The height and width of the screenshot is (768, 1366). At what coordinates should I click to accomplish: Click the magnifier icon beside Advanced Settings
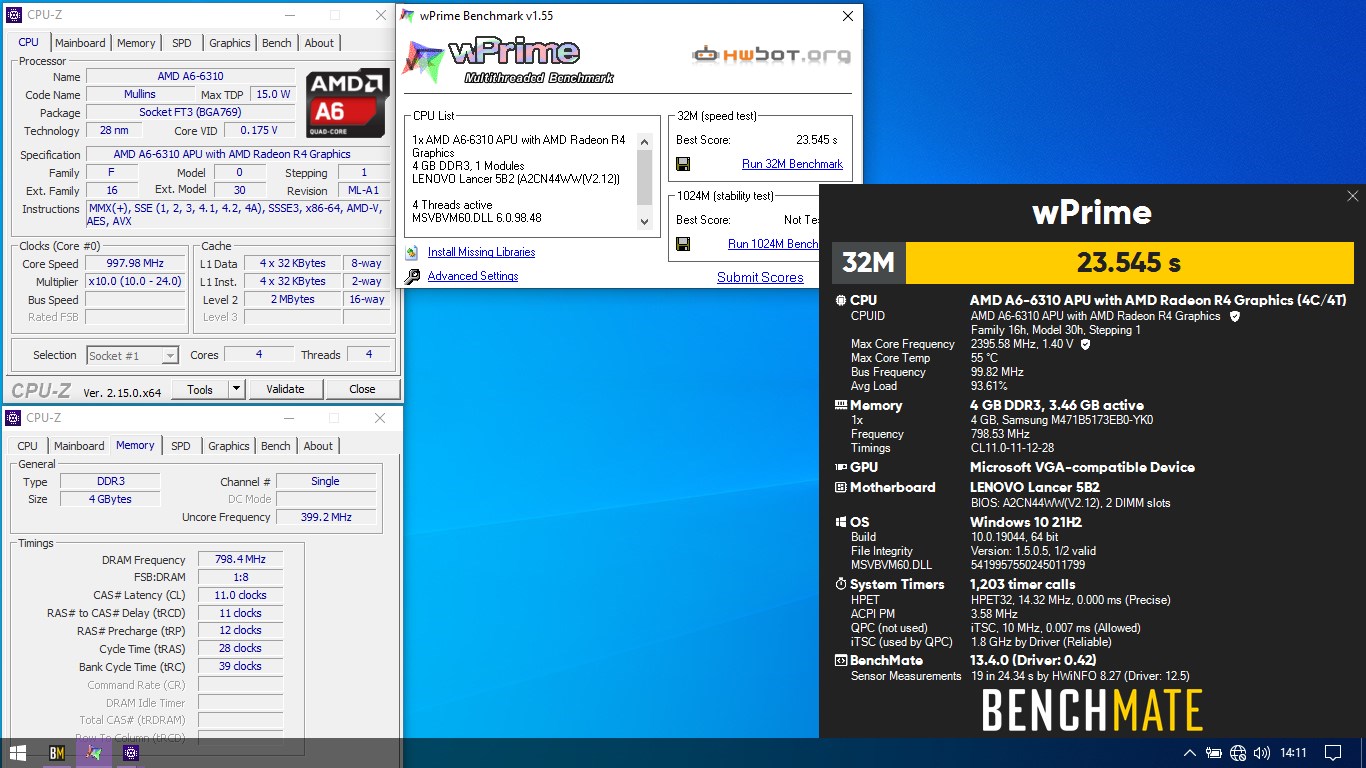point(412,276)
